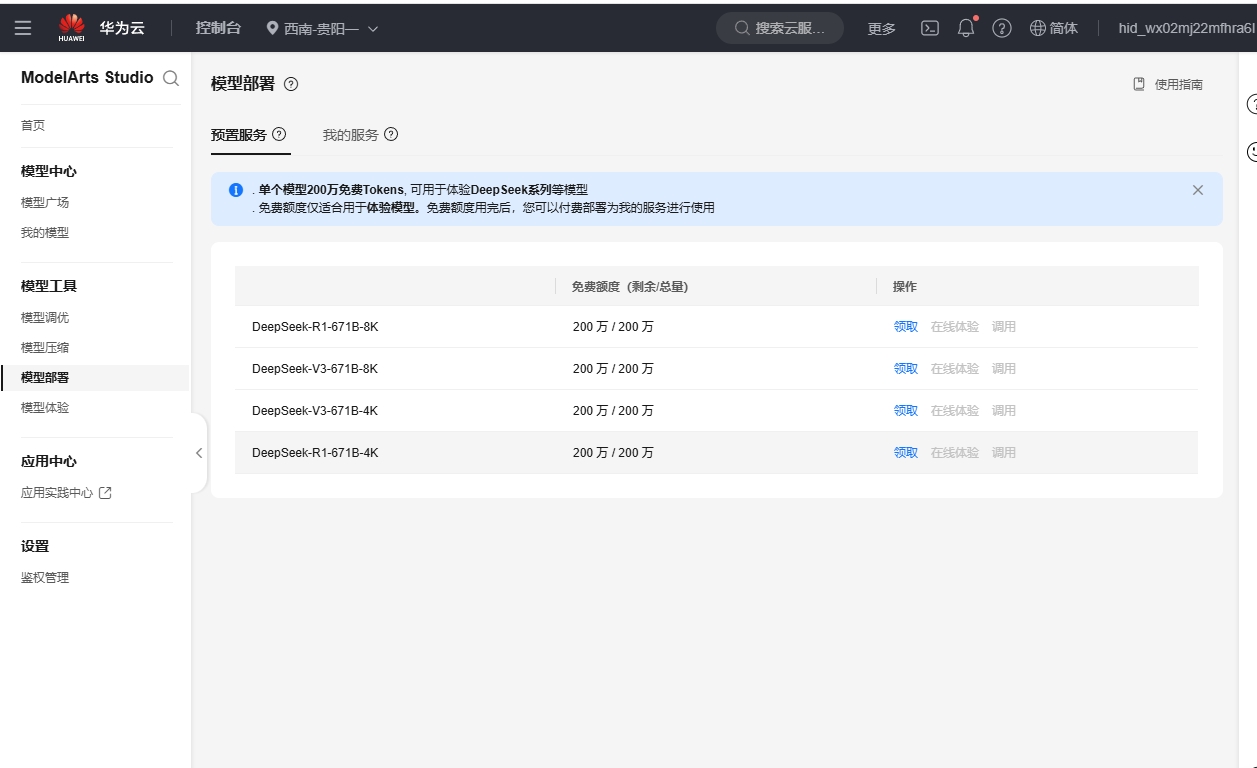Click the top bar help question icon

pos(1001,28)
